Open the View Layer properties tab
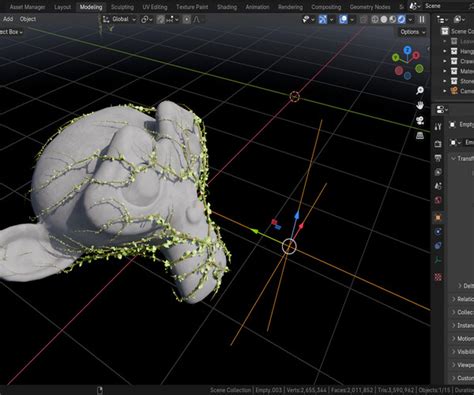 438,172
